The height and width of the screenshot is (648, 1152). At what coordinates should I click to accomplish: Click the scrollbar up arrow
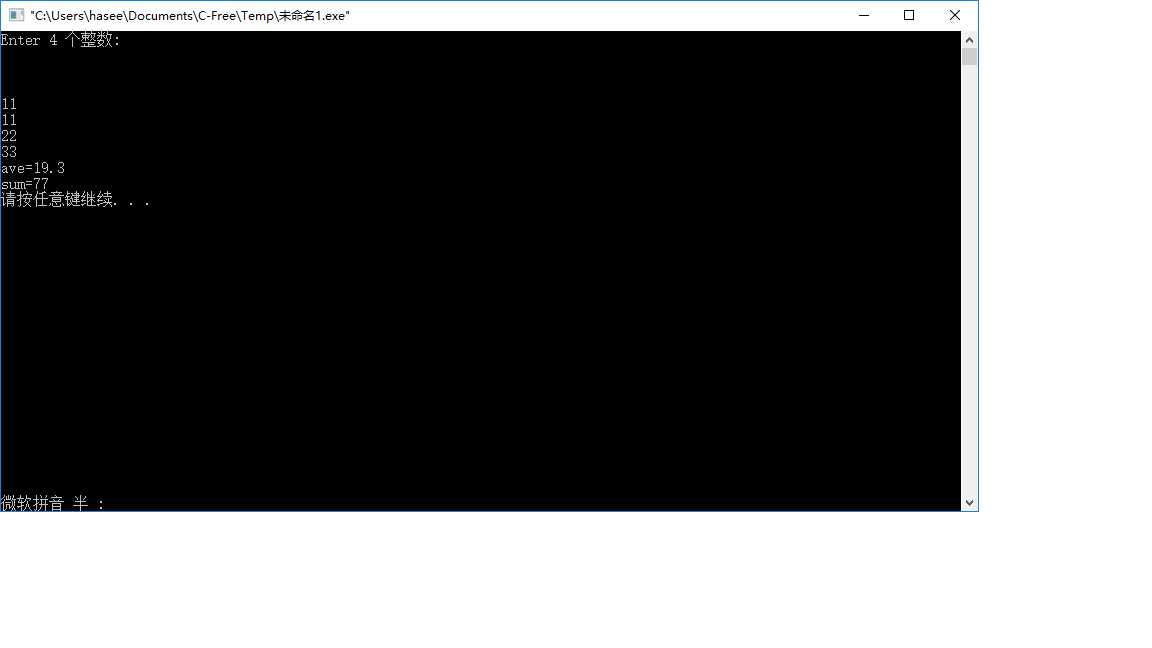[969, 40]
